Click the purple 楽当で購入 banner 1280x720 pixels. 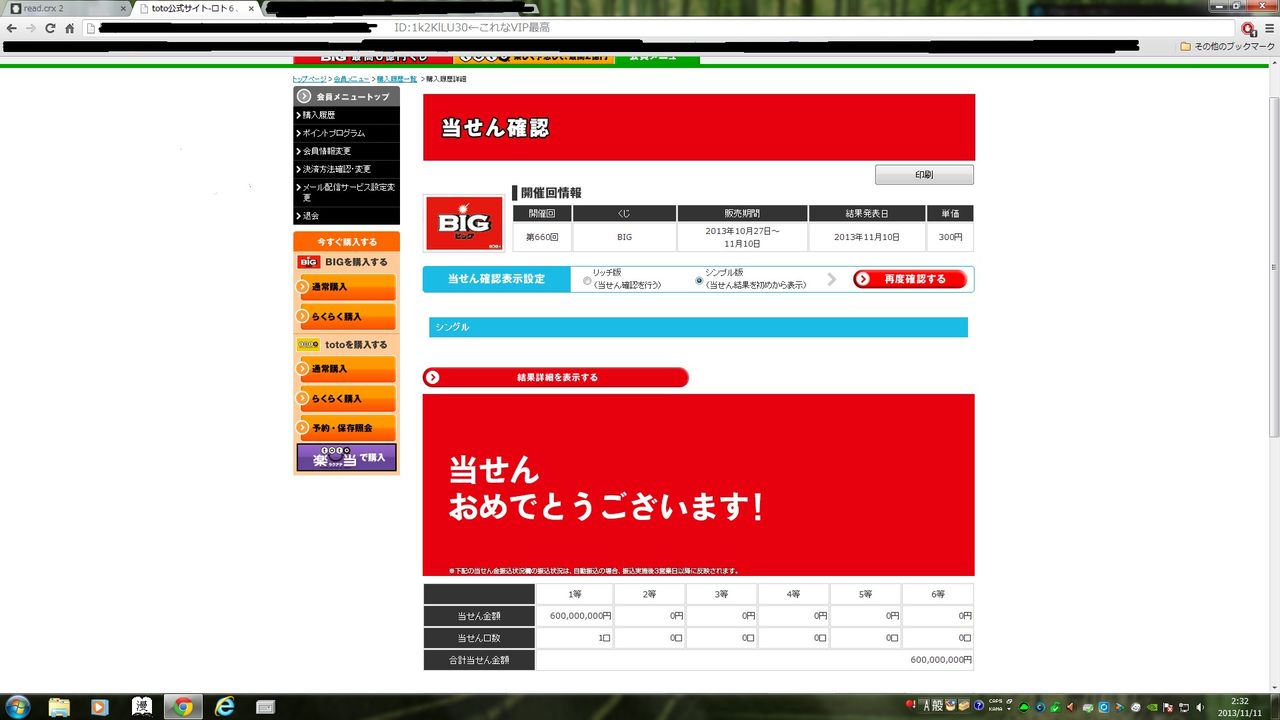pos(347,457)
